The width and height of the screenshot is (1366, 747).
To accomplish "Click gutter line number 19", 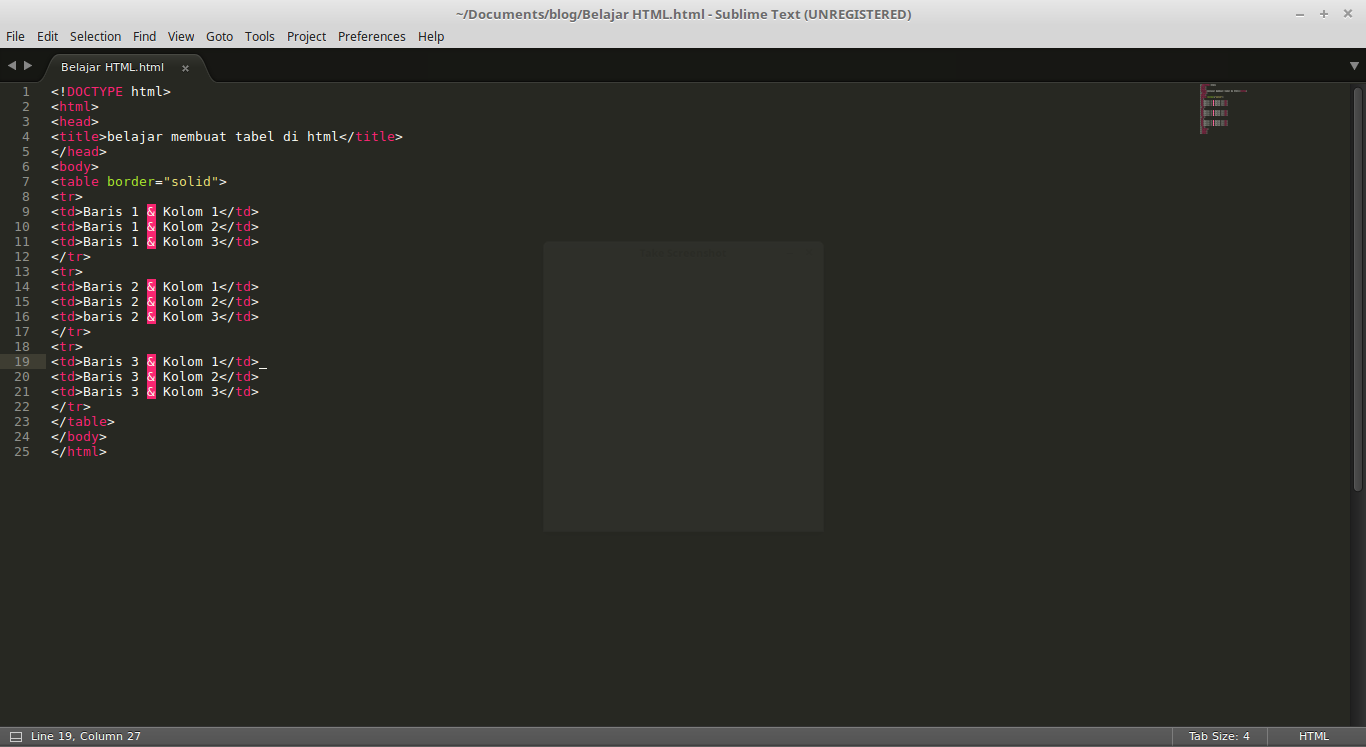I will click(x=22, y=361).
